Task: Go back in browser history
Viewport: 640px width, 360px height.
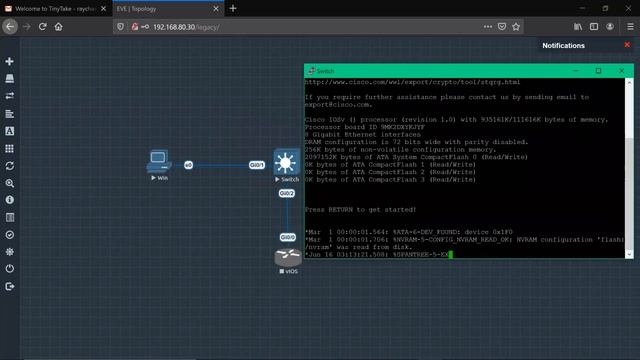Action: tap(10, 27)
